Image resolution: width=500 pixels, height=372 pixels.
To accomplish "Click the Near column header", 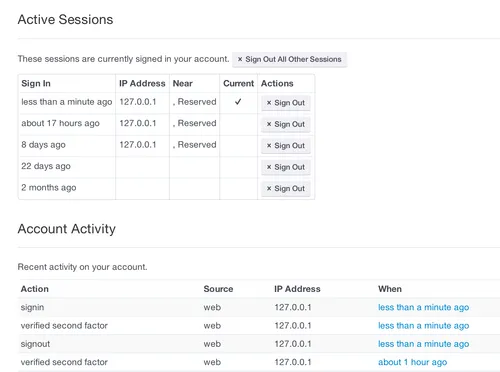I will (182, 83).
